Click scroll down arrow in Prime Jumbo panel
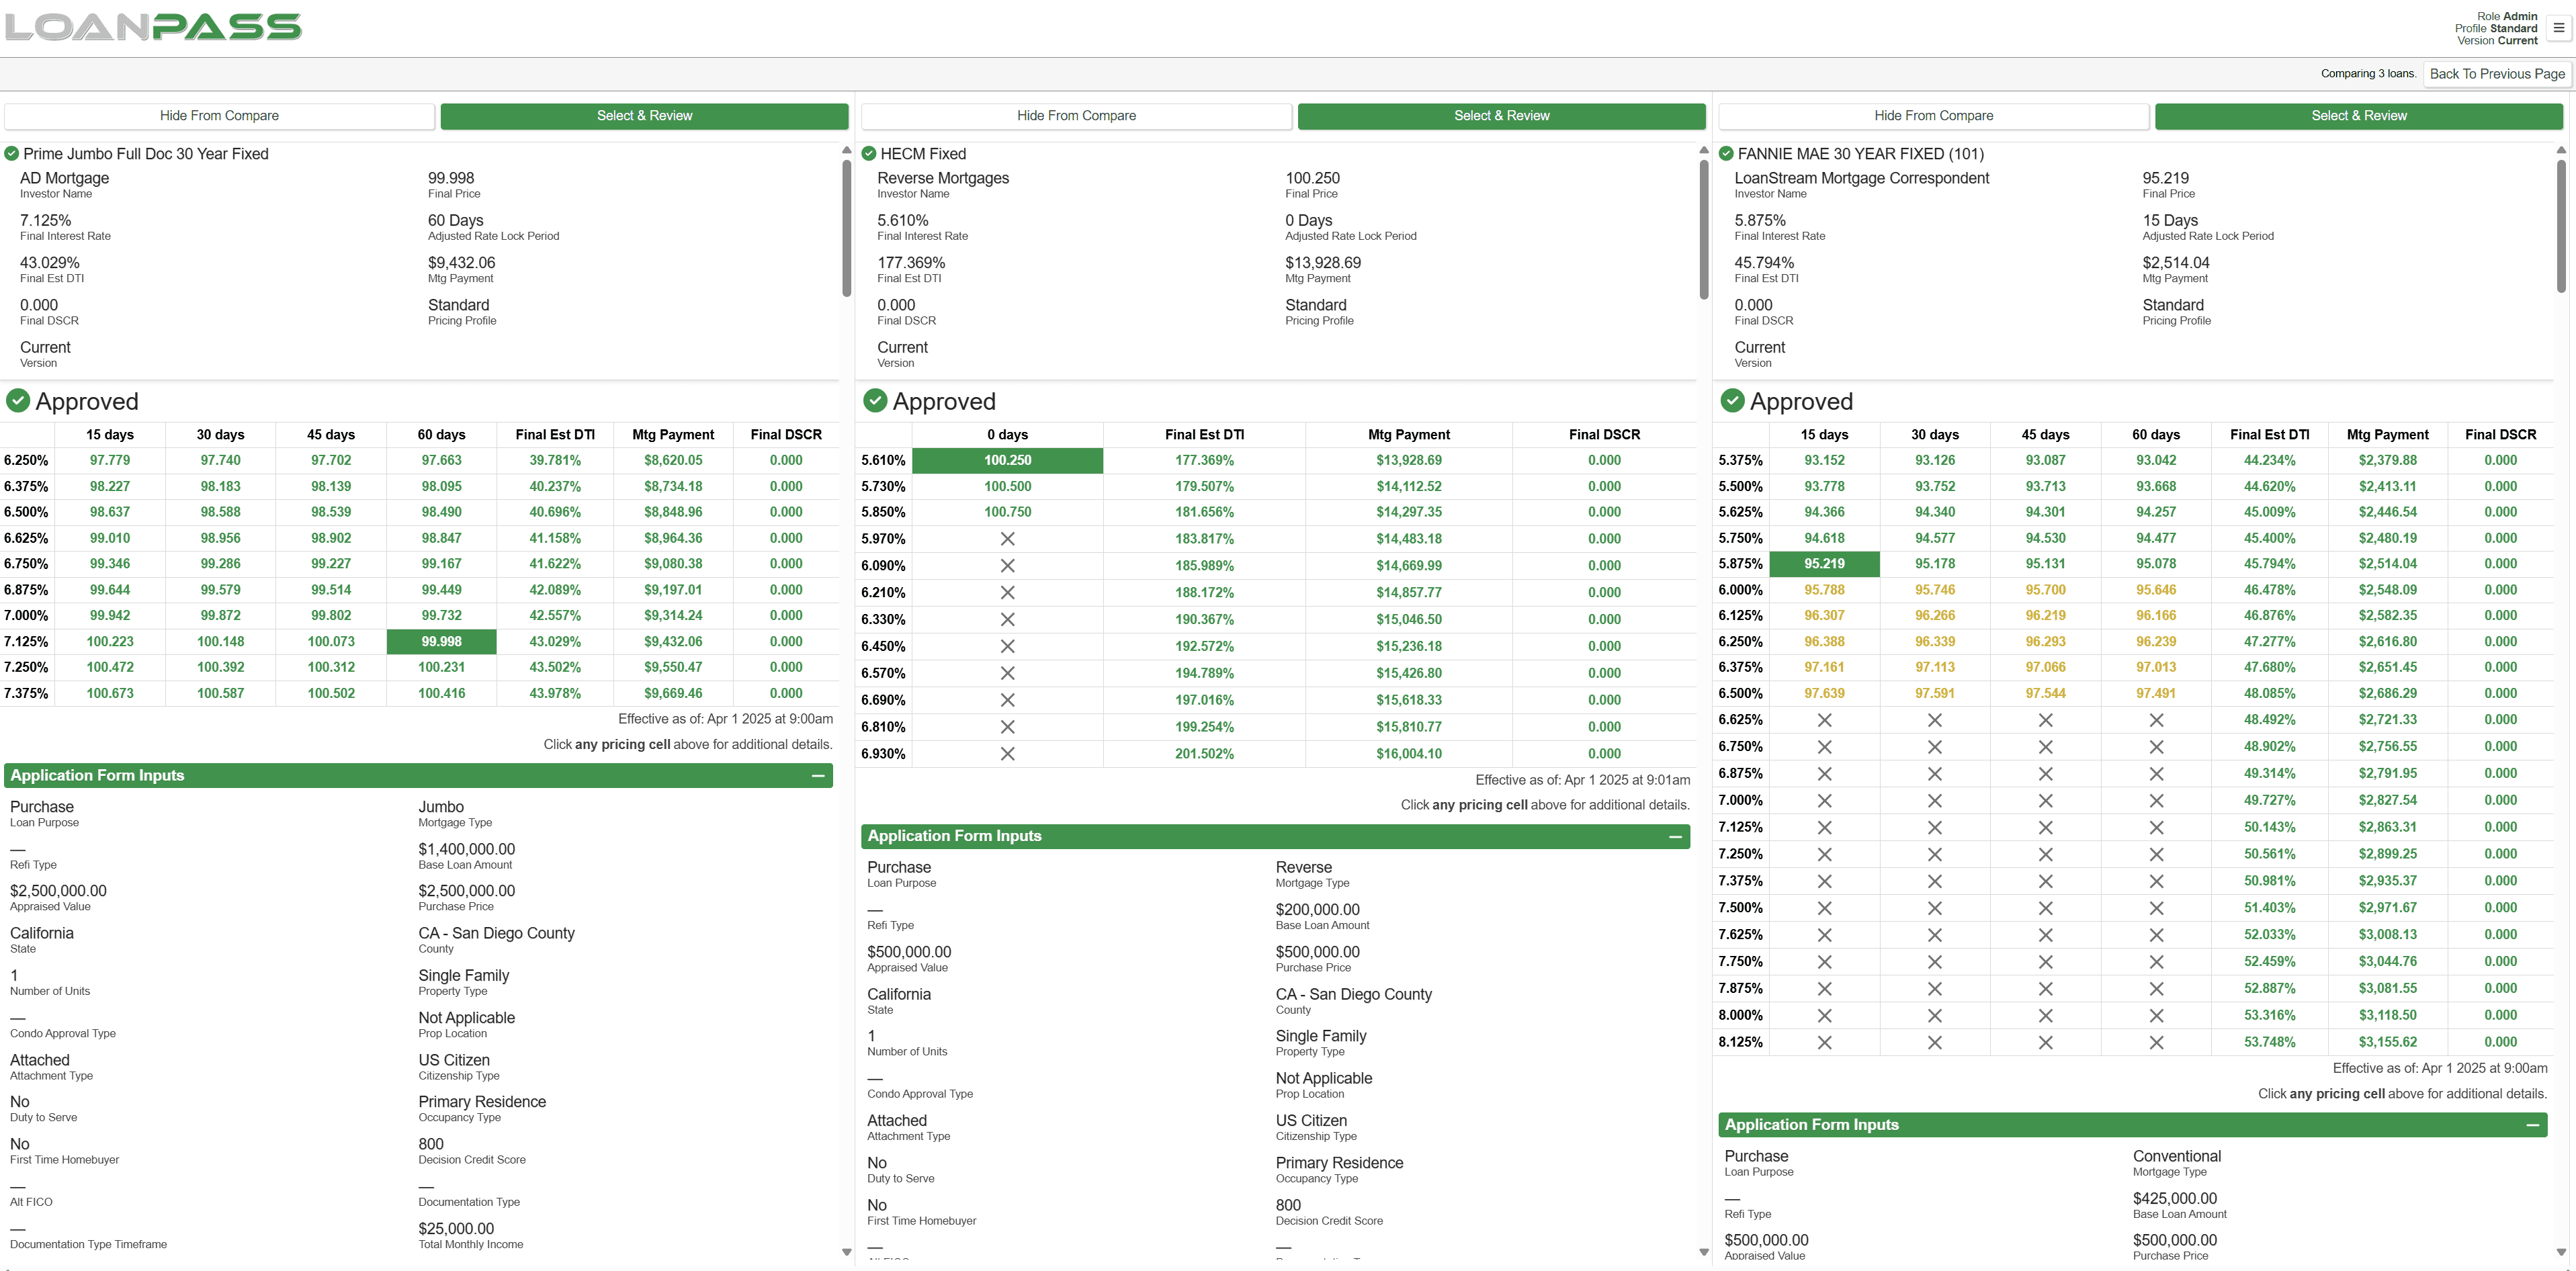 pyautogui.click(x=846, y=1252)
